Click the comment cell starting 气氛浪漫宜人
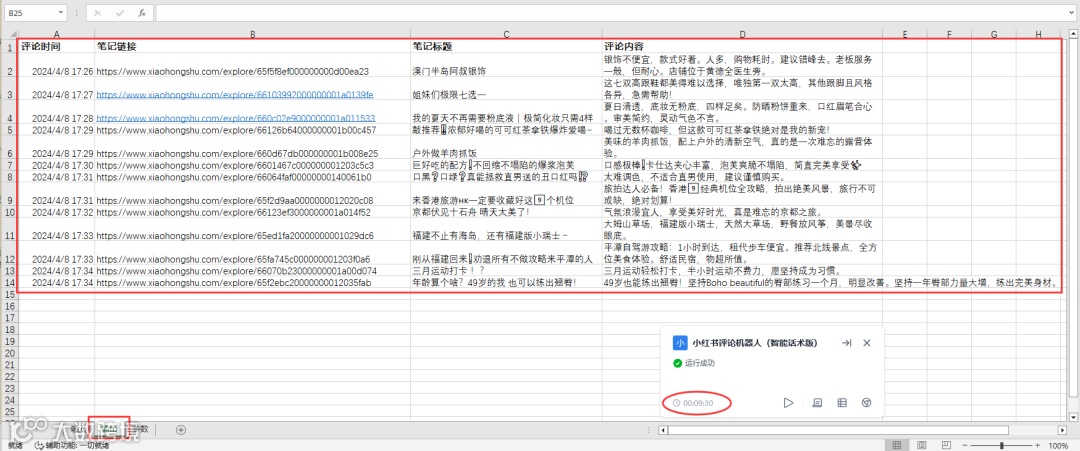Viewport: 1080px width, 451px height. click(x=742, y=212)
